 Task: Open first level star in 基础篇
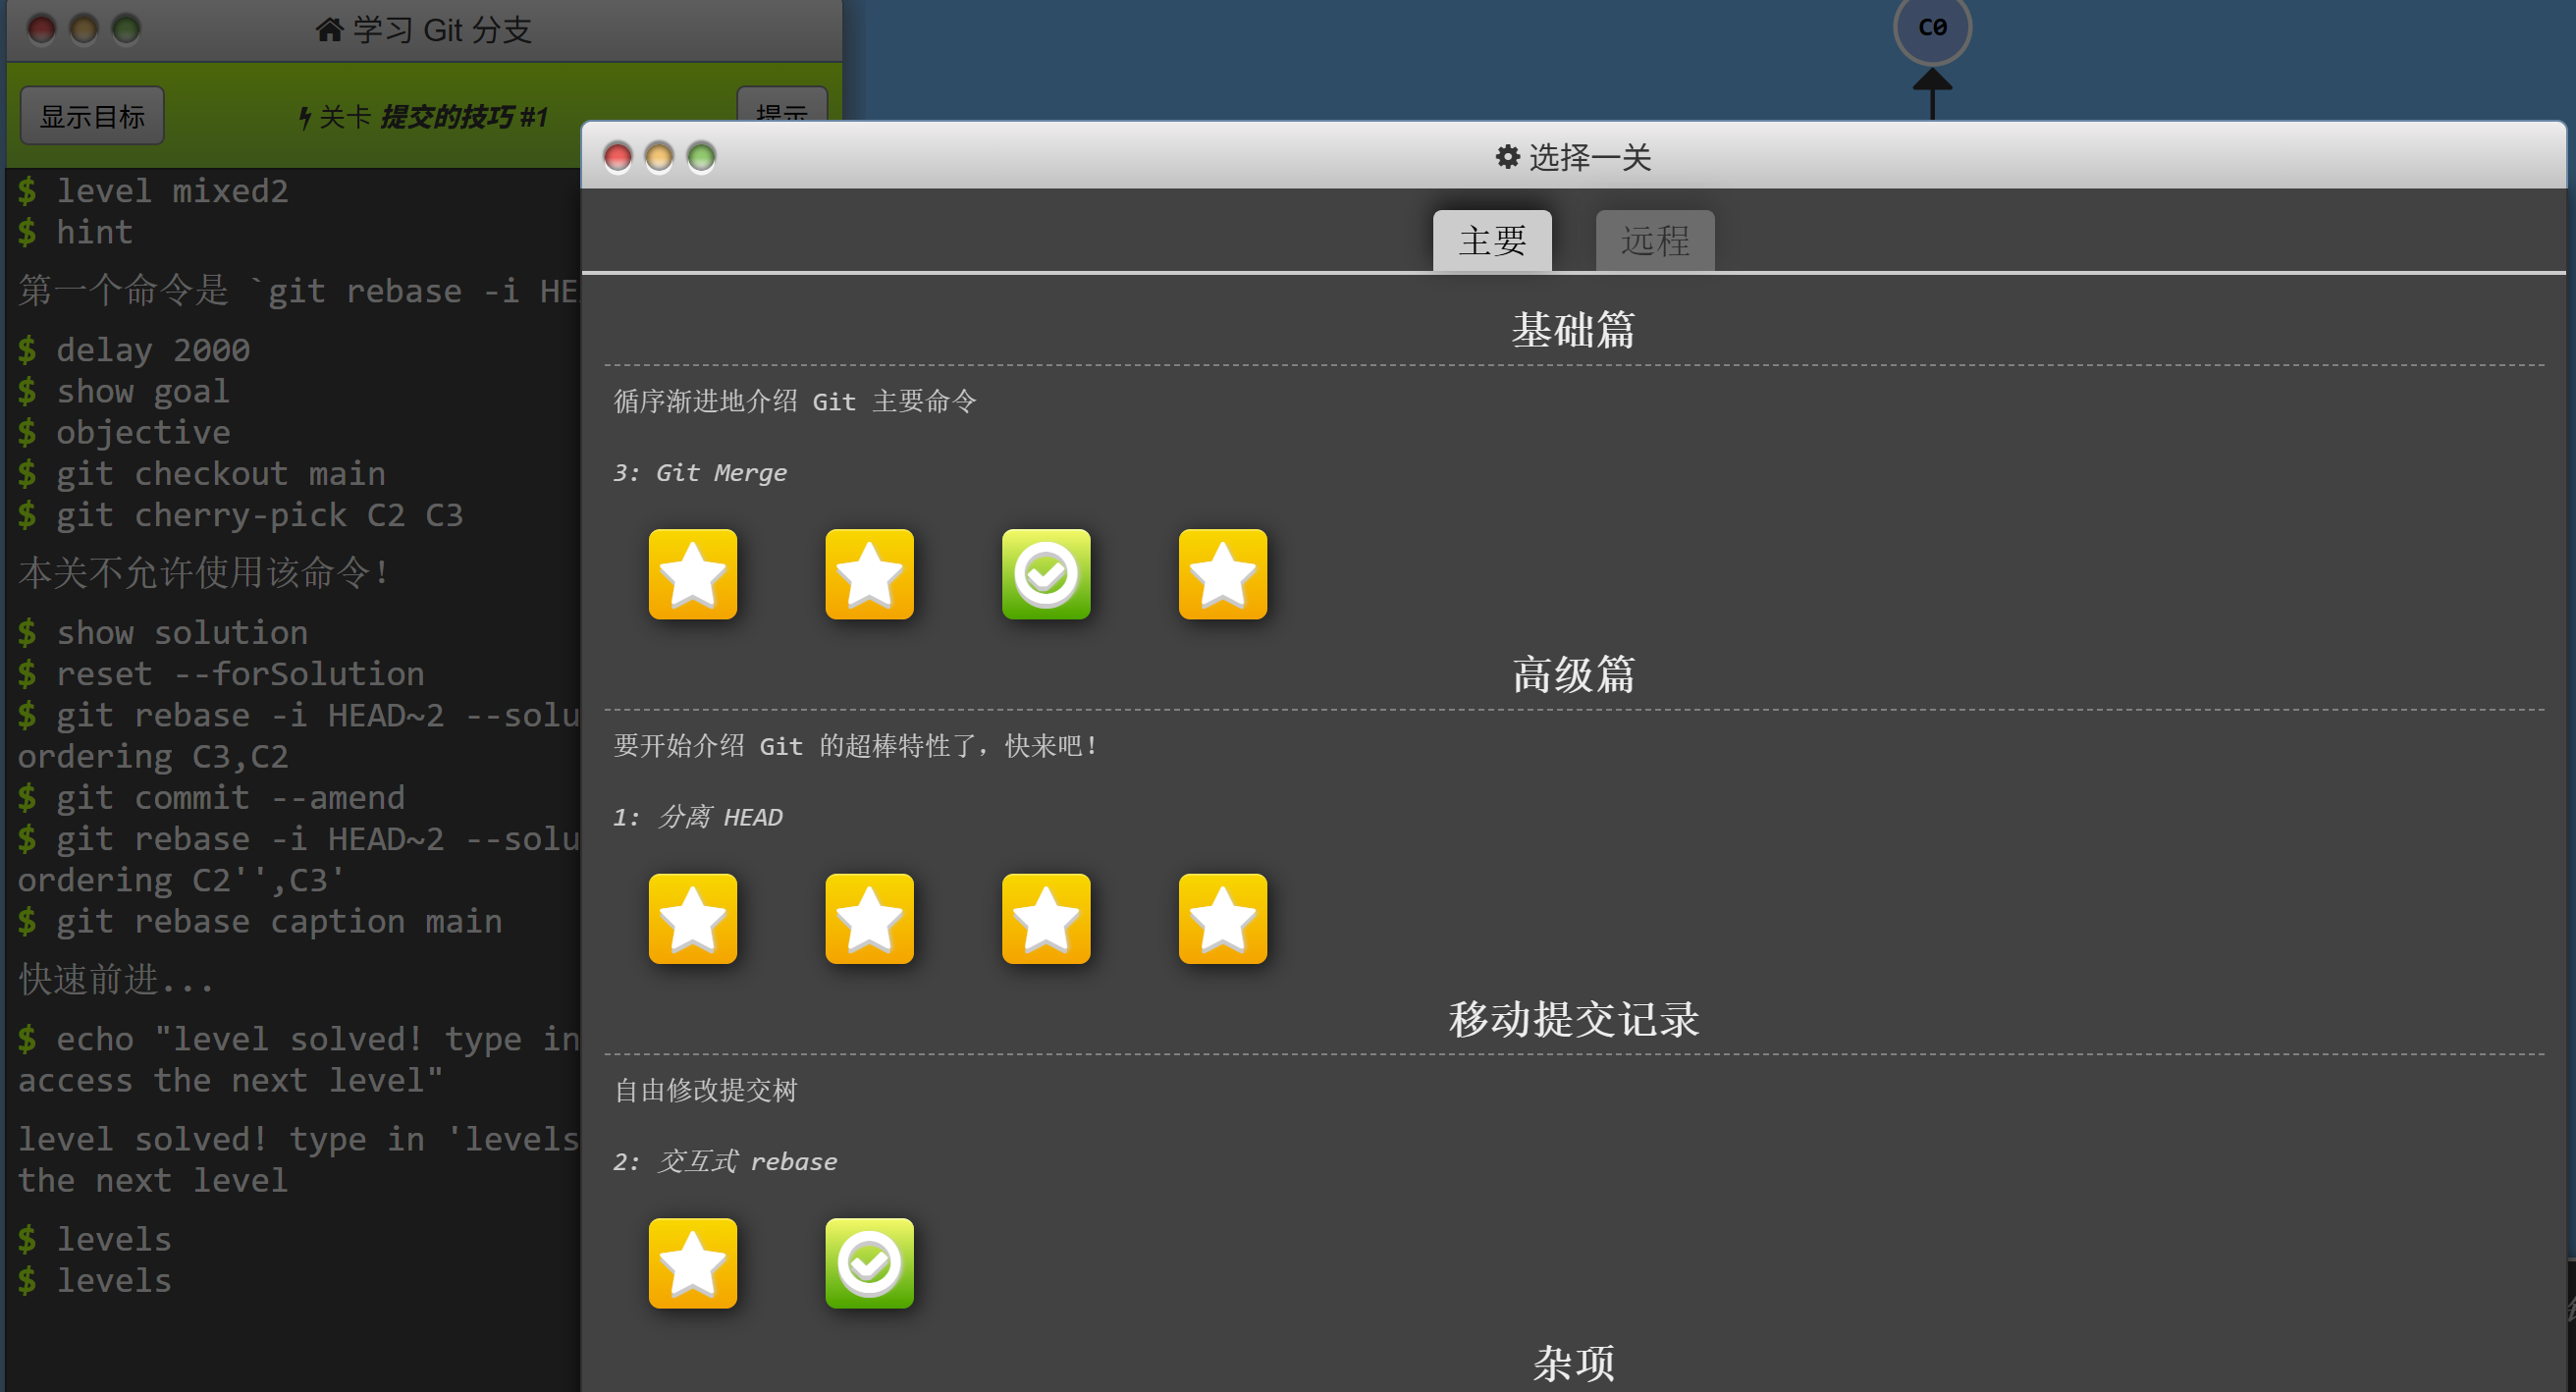[x=692, y=574]
